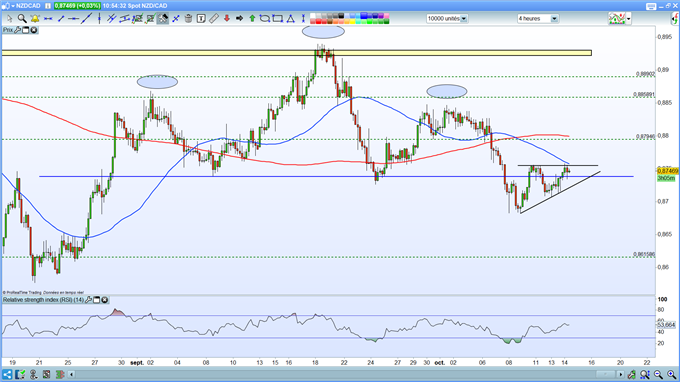
Task: Select the long trend line tool
Action: point(86,18)
